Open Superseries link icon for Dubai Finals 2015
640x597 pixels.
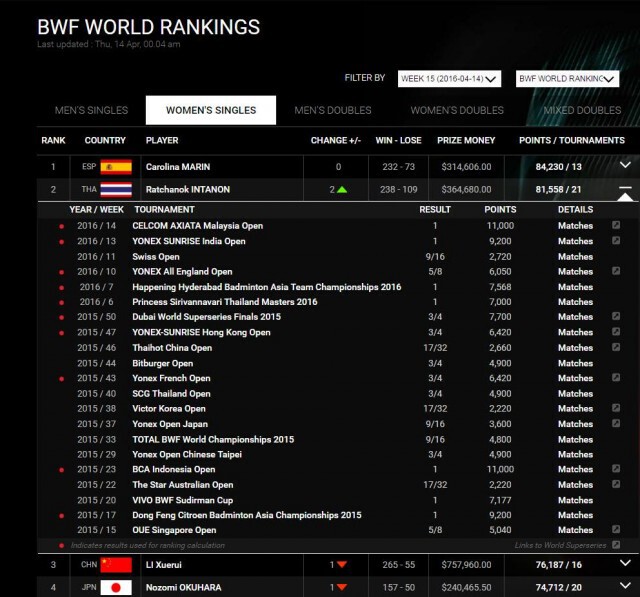click(616, 316)
